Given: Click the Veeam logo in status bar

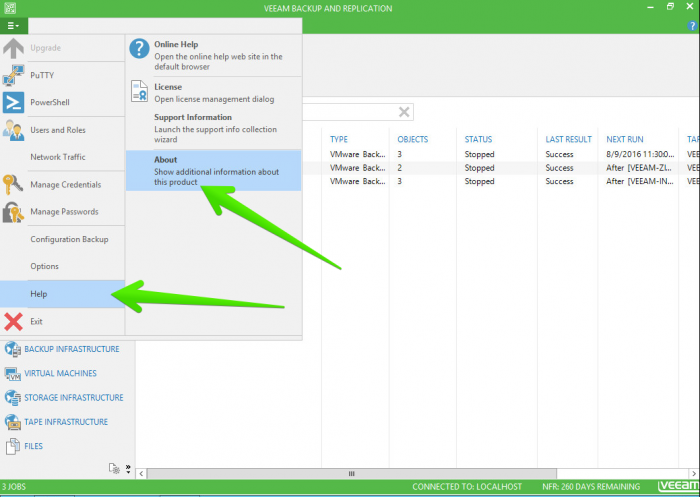Looking at the screenshot, I should [678, 486].
